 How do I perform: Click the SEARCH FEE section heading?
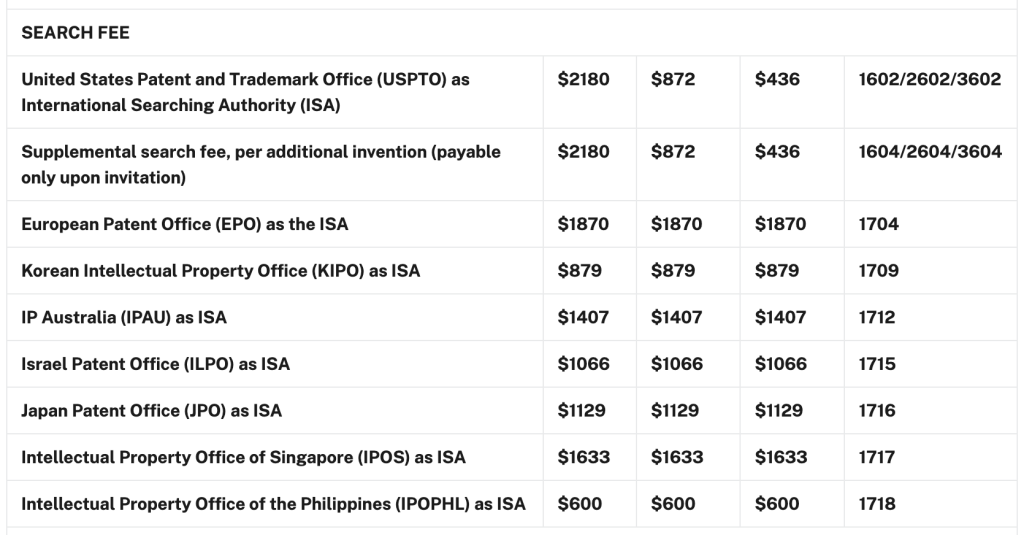click(x=75, y=33)
